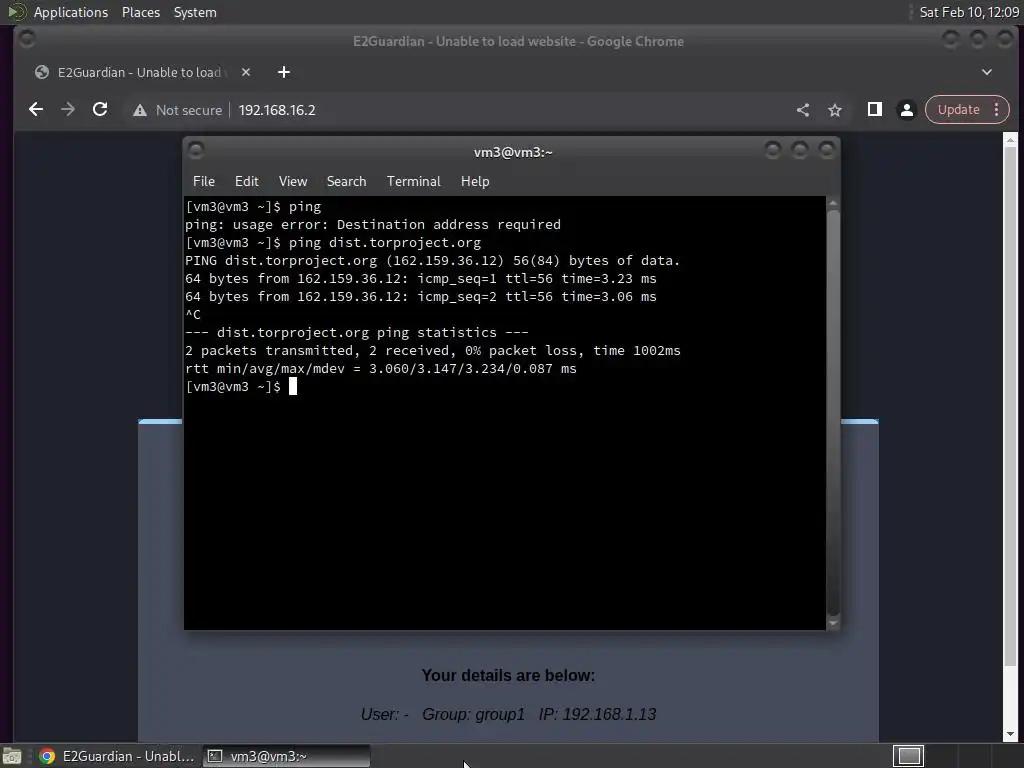Viewport: 1024px width, 768px height.
Task: Click the Chrome window menu button
Action: pyautogui.click(x=27, y=39)
